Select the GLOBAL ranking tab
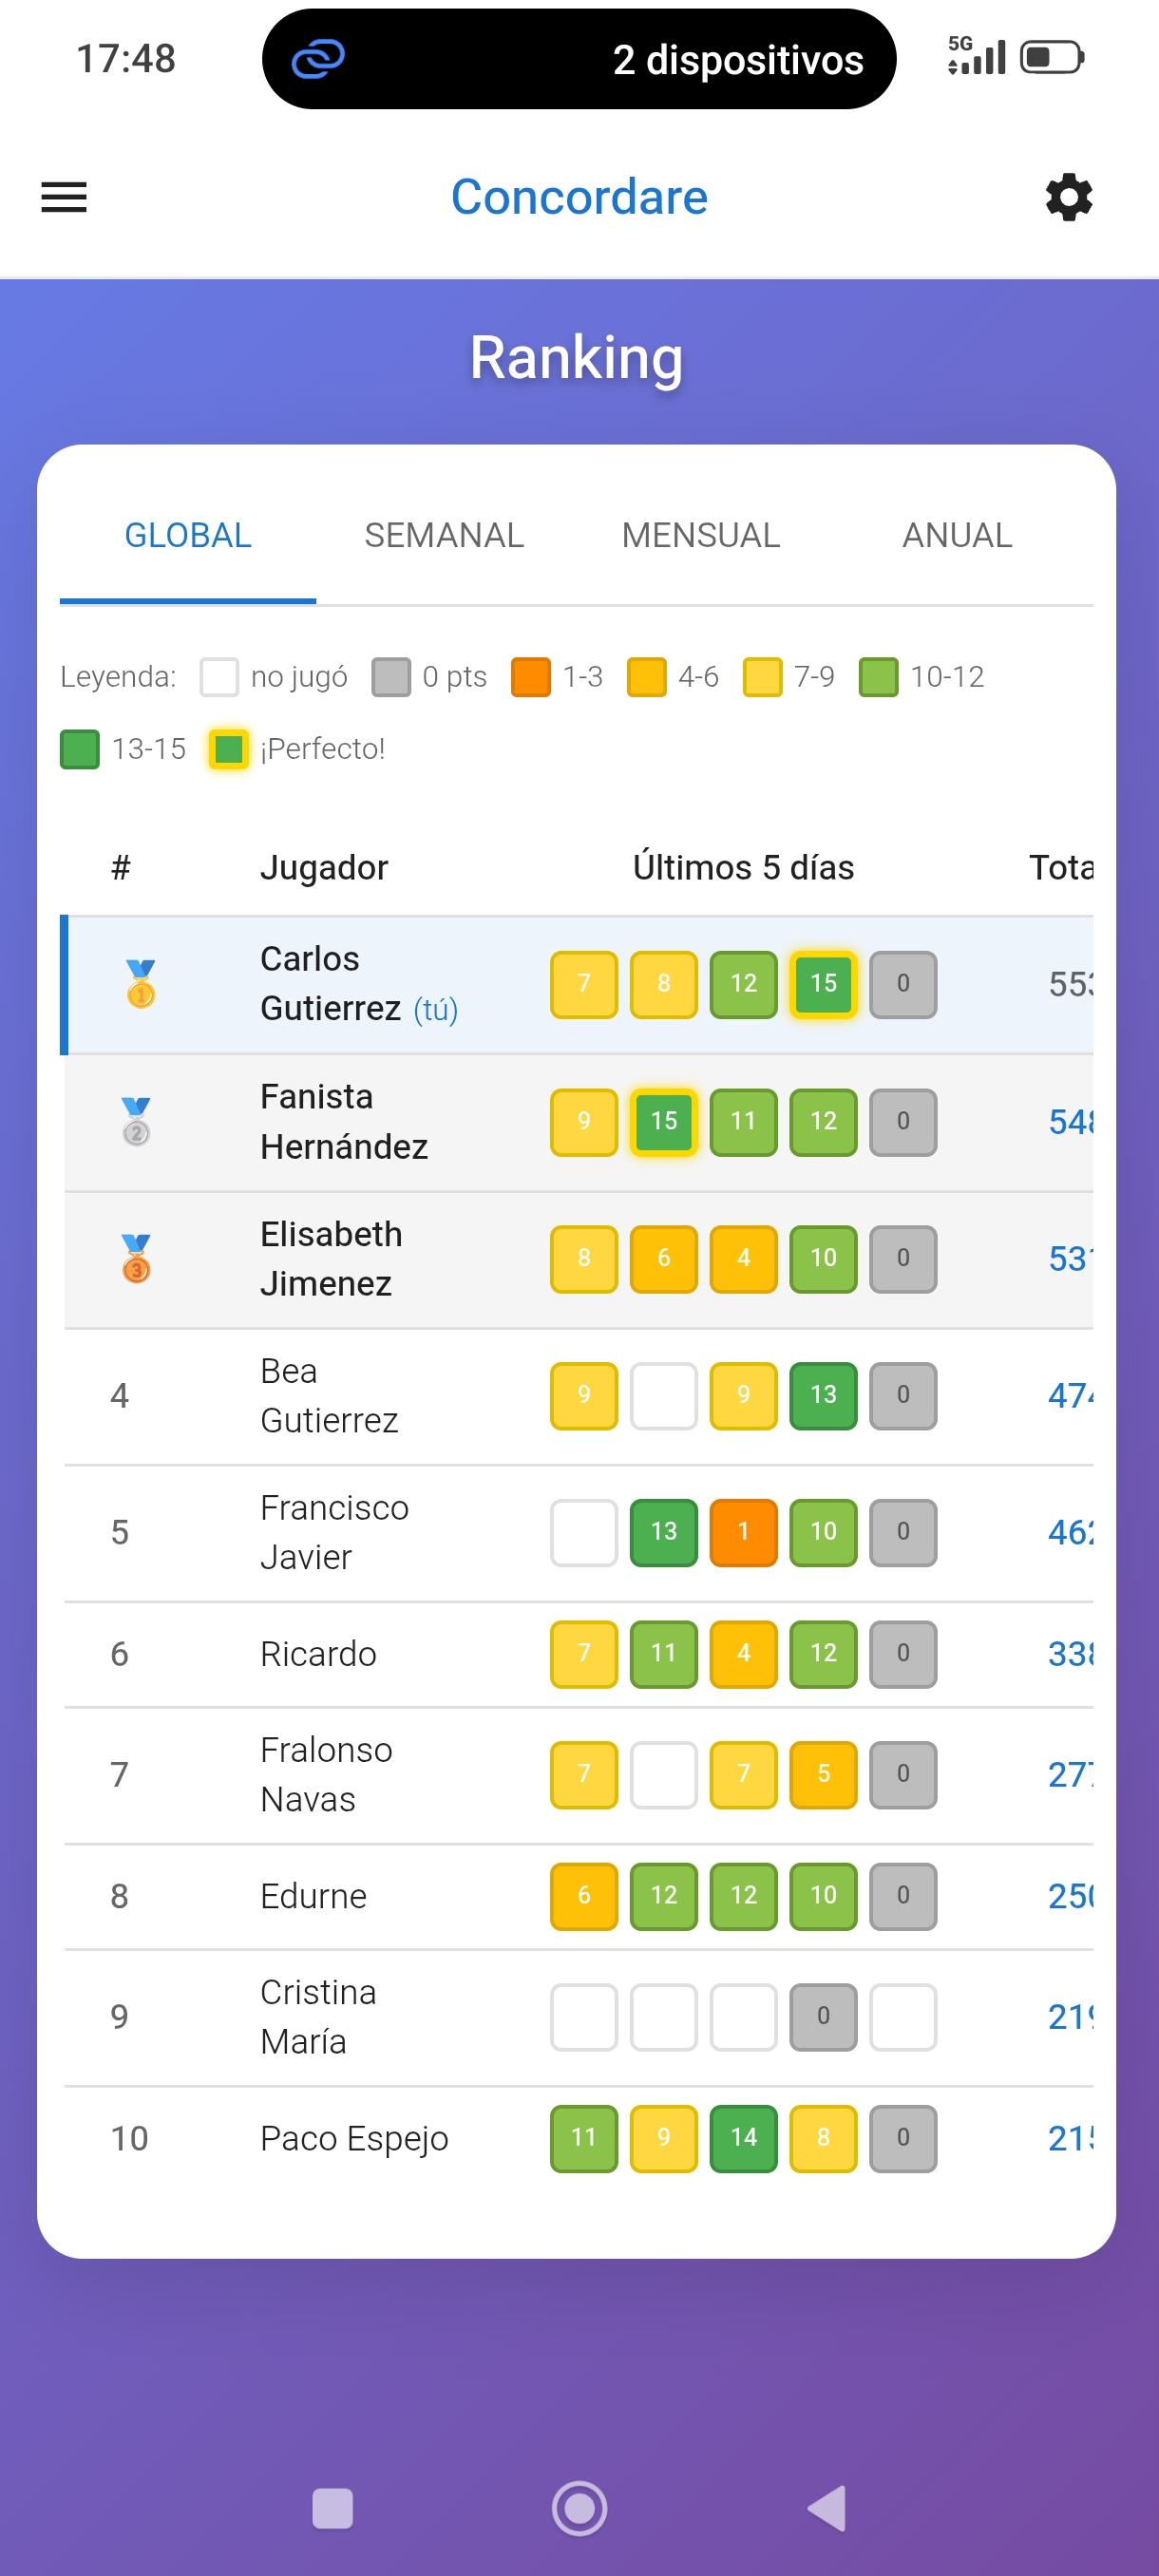The image size is (1159, 2576). pos(188,536)
